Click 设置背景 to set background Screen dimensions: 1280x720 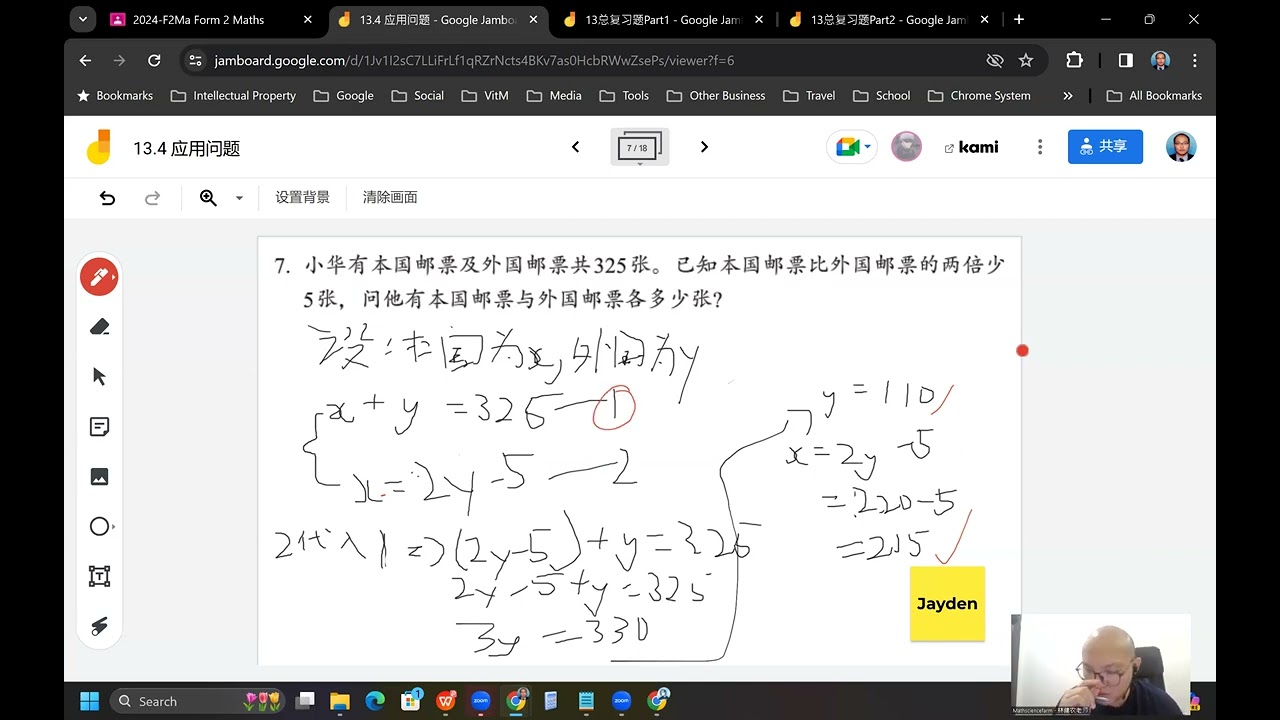pos(302,198)
